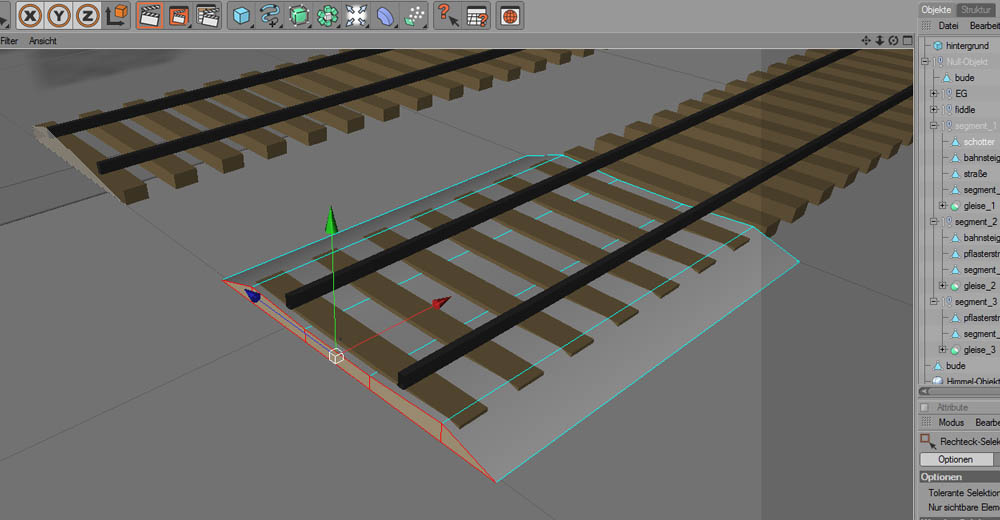Toggle the Z axis lock
Screen dimensions: 1000x520
click(x=88, y=16)
